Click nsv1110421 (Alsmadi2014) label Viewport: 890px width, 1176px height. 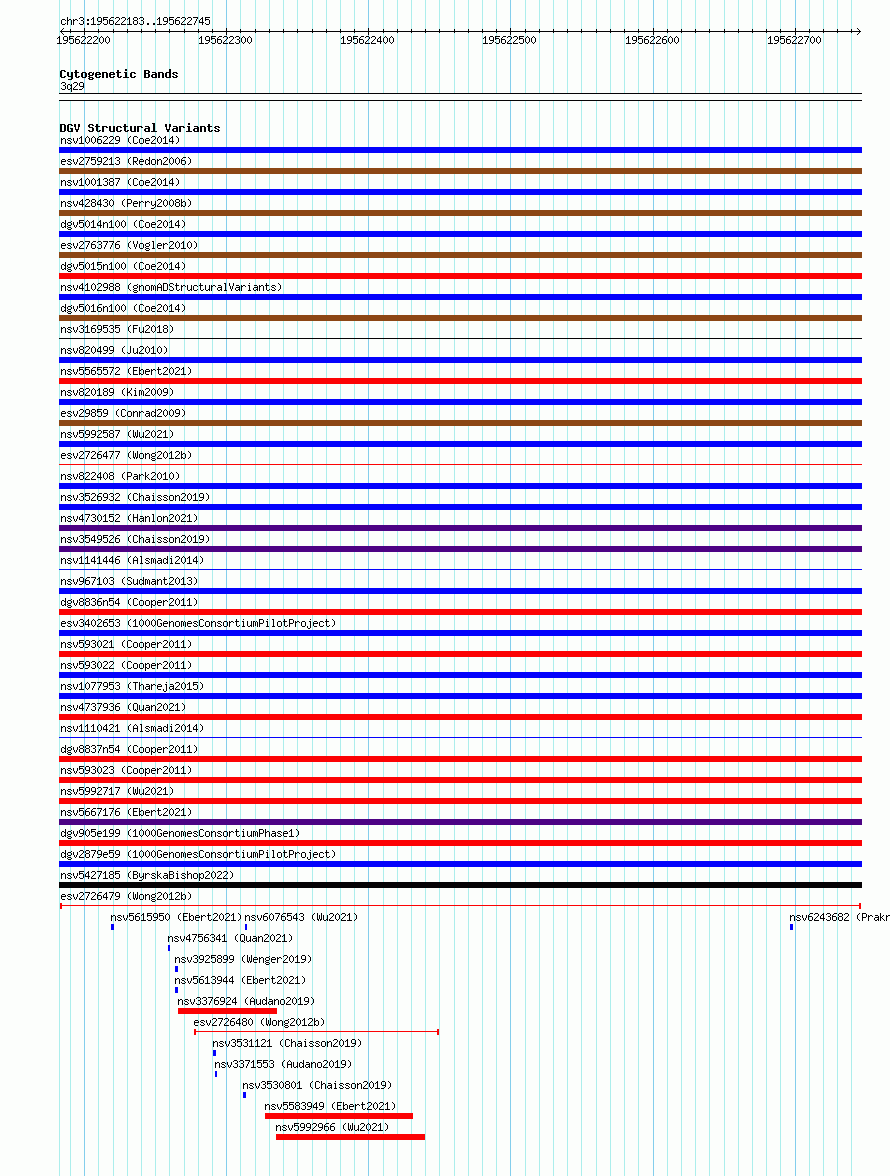[x=132, y=728]
